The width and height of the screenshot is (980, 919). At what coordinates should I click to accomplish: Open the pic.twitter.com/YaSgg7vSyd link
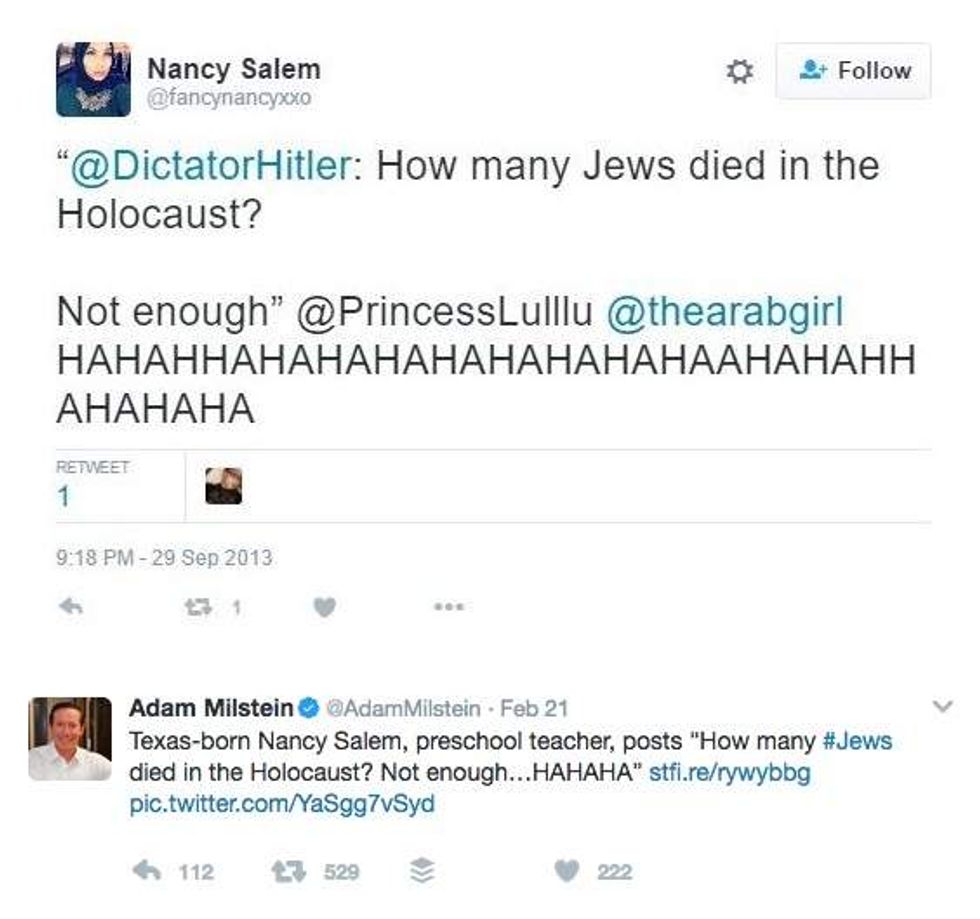282,803
